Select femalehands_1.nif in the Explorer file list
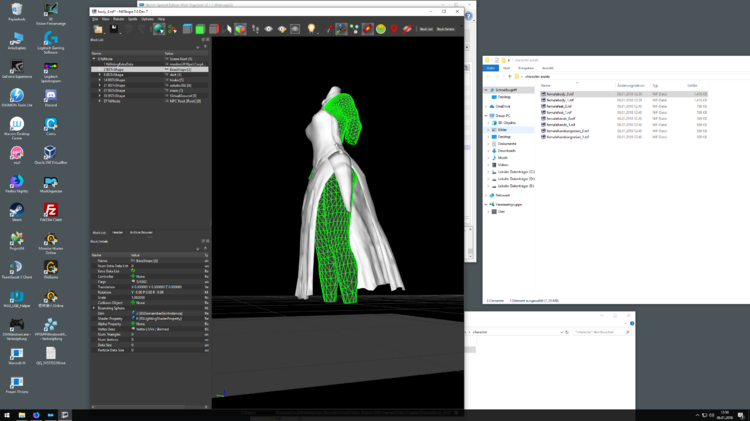Screen dimensions: 750x421 point(561,125)
